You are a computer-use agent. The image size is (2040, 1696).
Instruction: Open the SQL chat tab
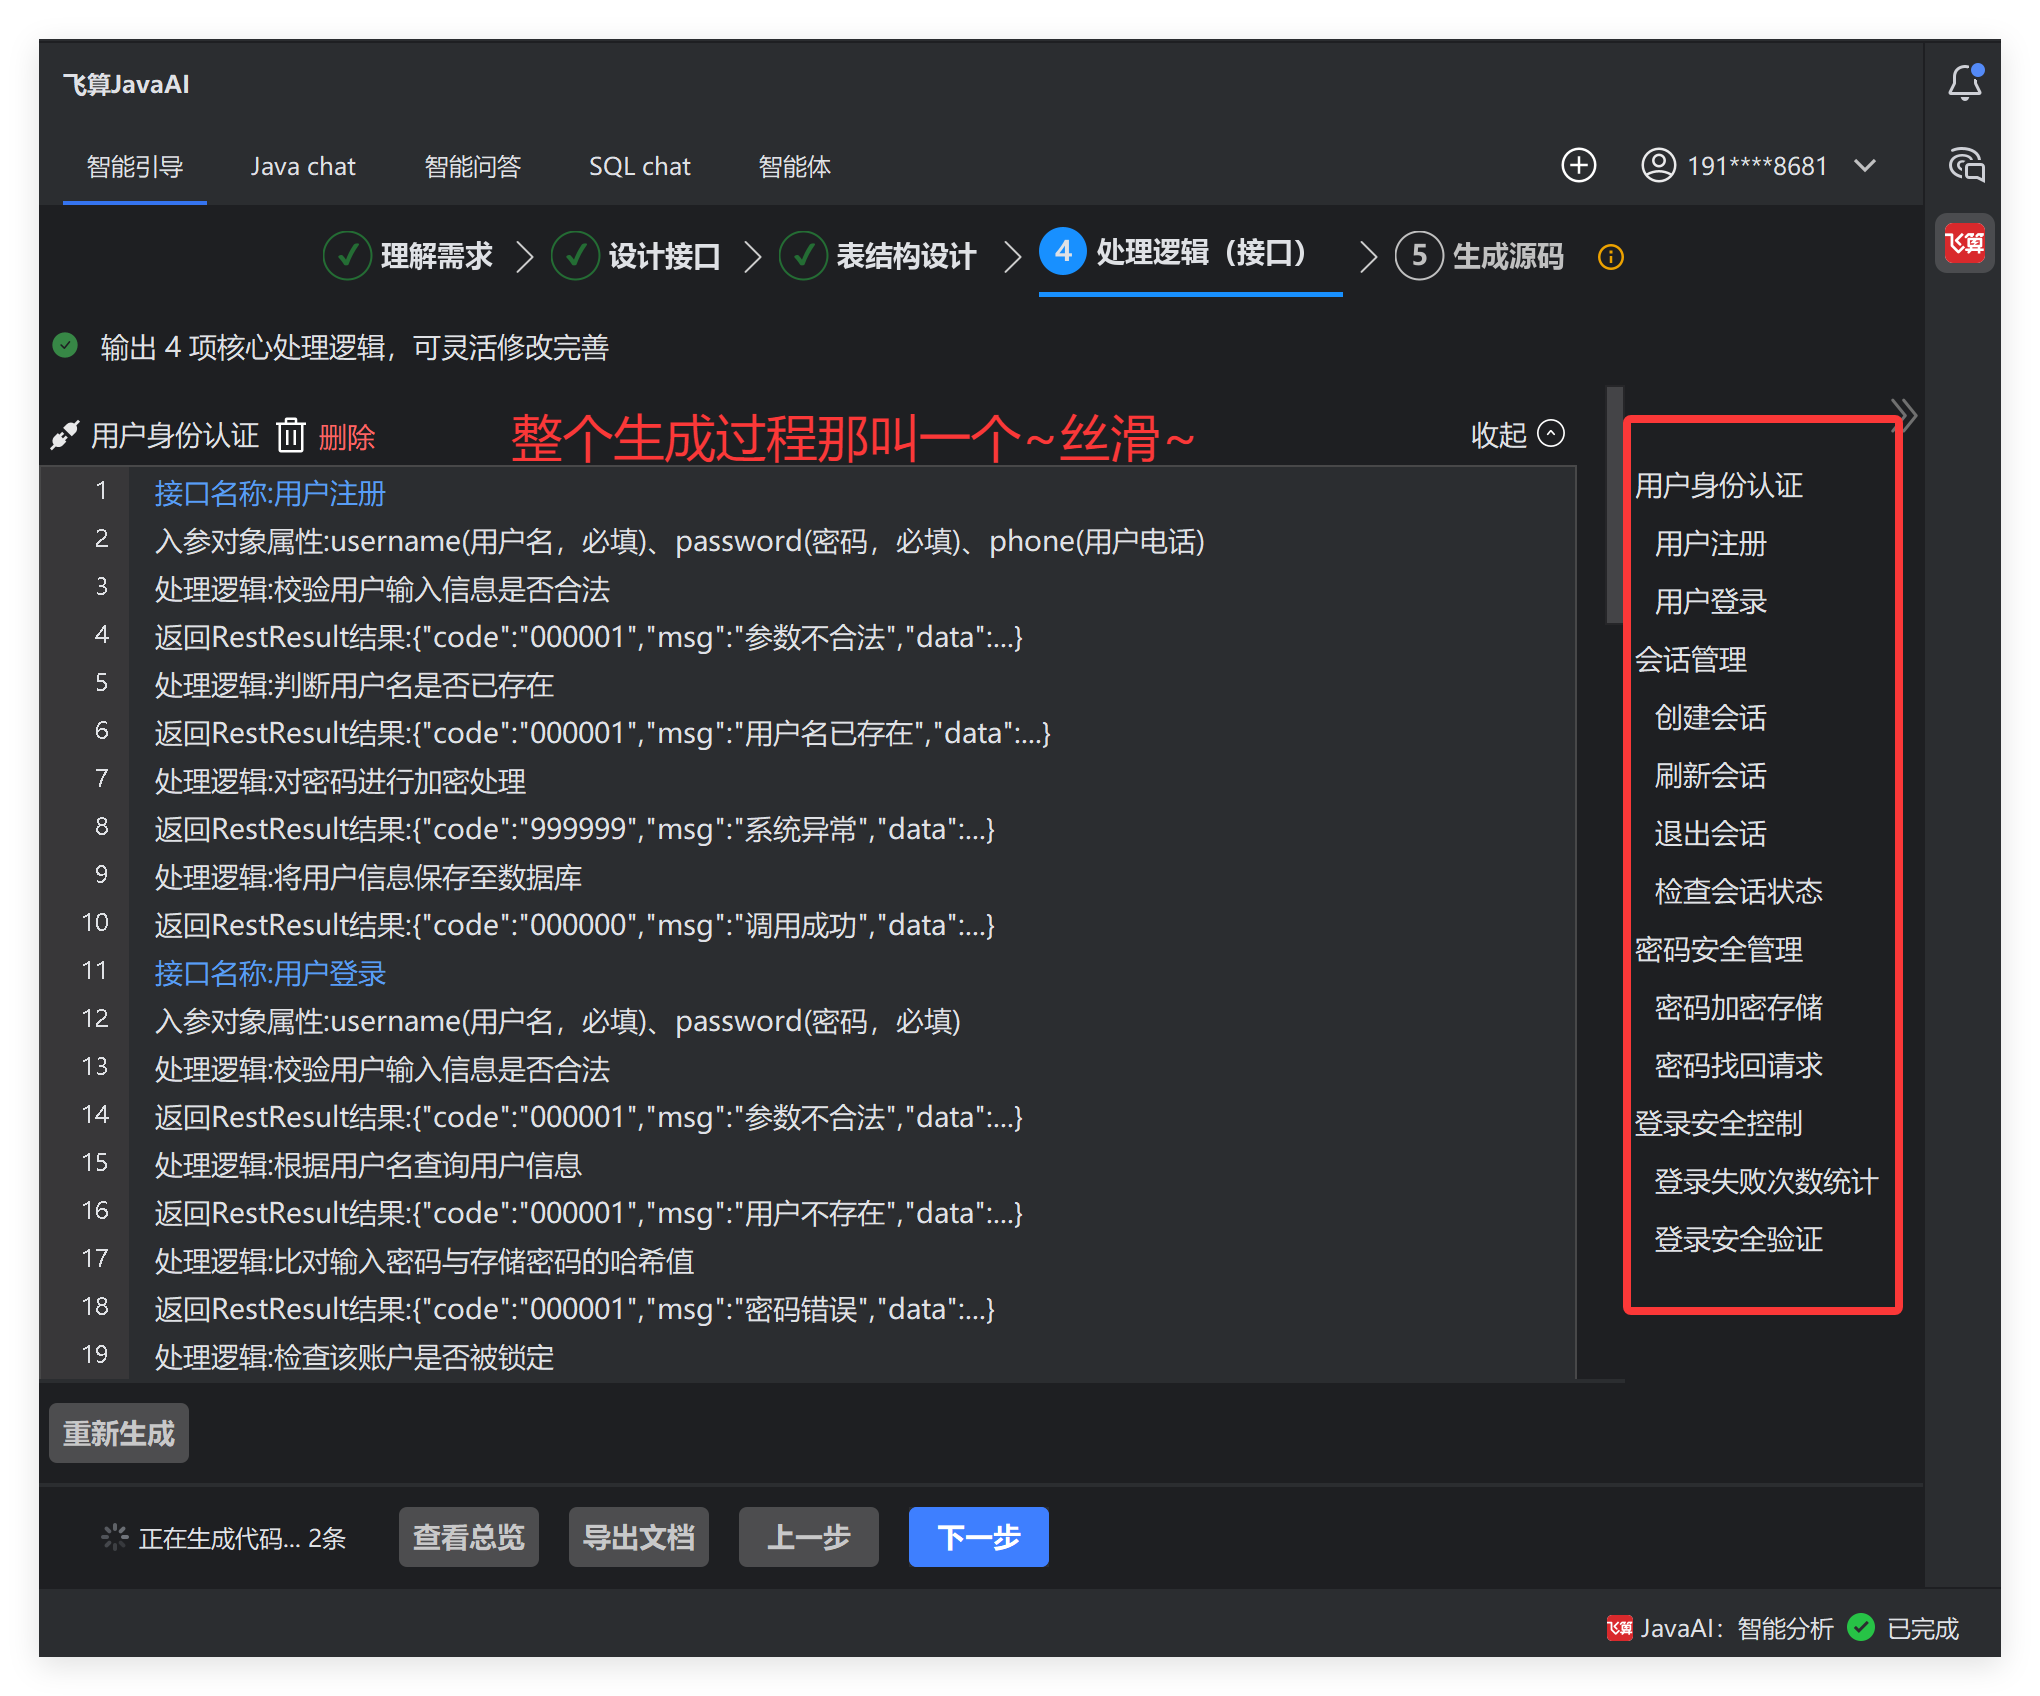[639, 166]
